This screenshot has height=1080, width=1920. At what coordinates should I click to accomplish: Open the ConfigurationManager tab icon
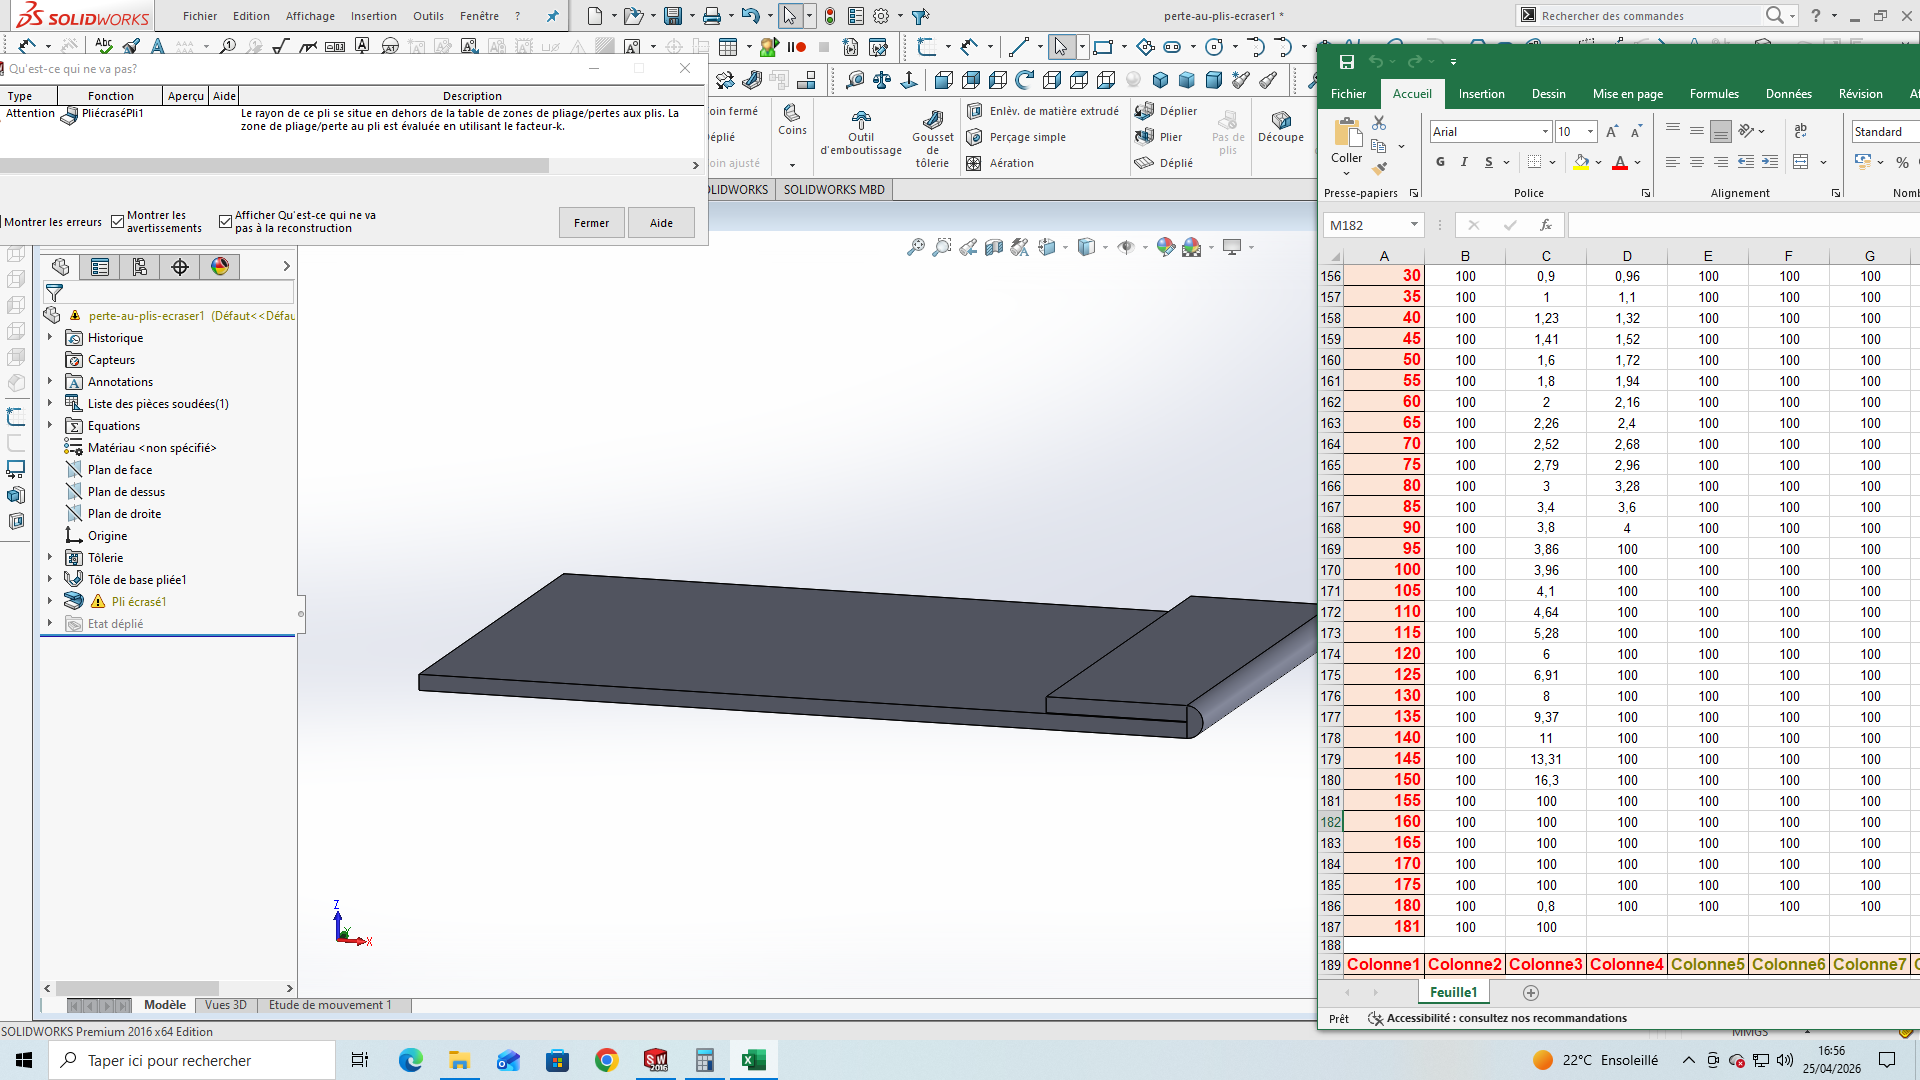pyautogui.click(x=139, y=266)
